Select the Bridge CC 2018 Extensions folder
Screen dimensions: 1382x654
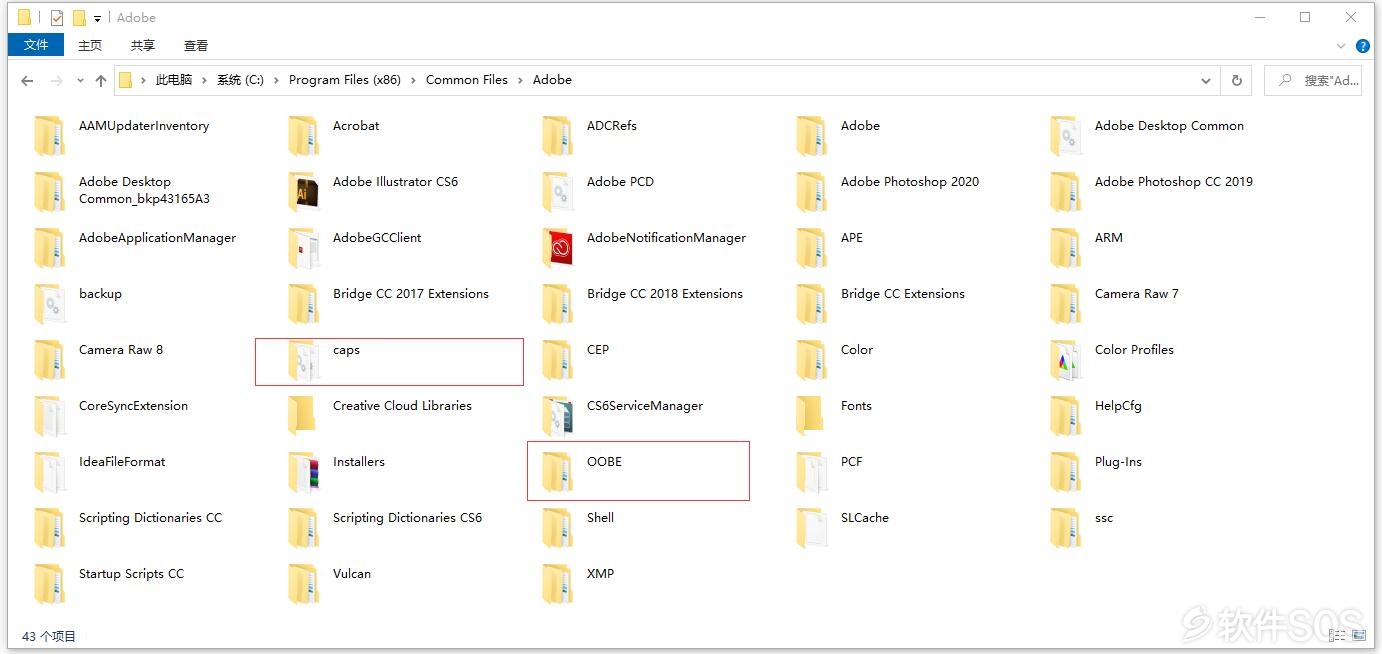pos(665,294)
